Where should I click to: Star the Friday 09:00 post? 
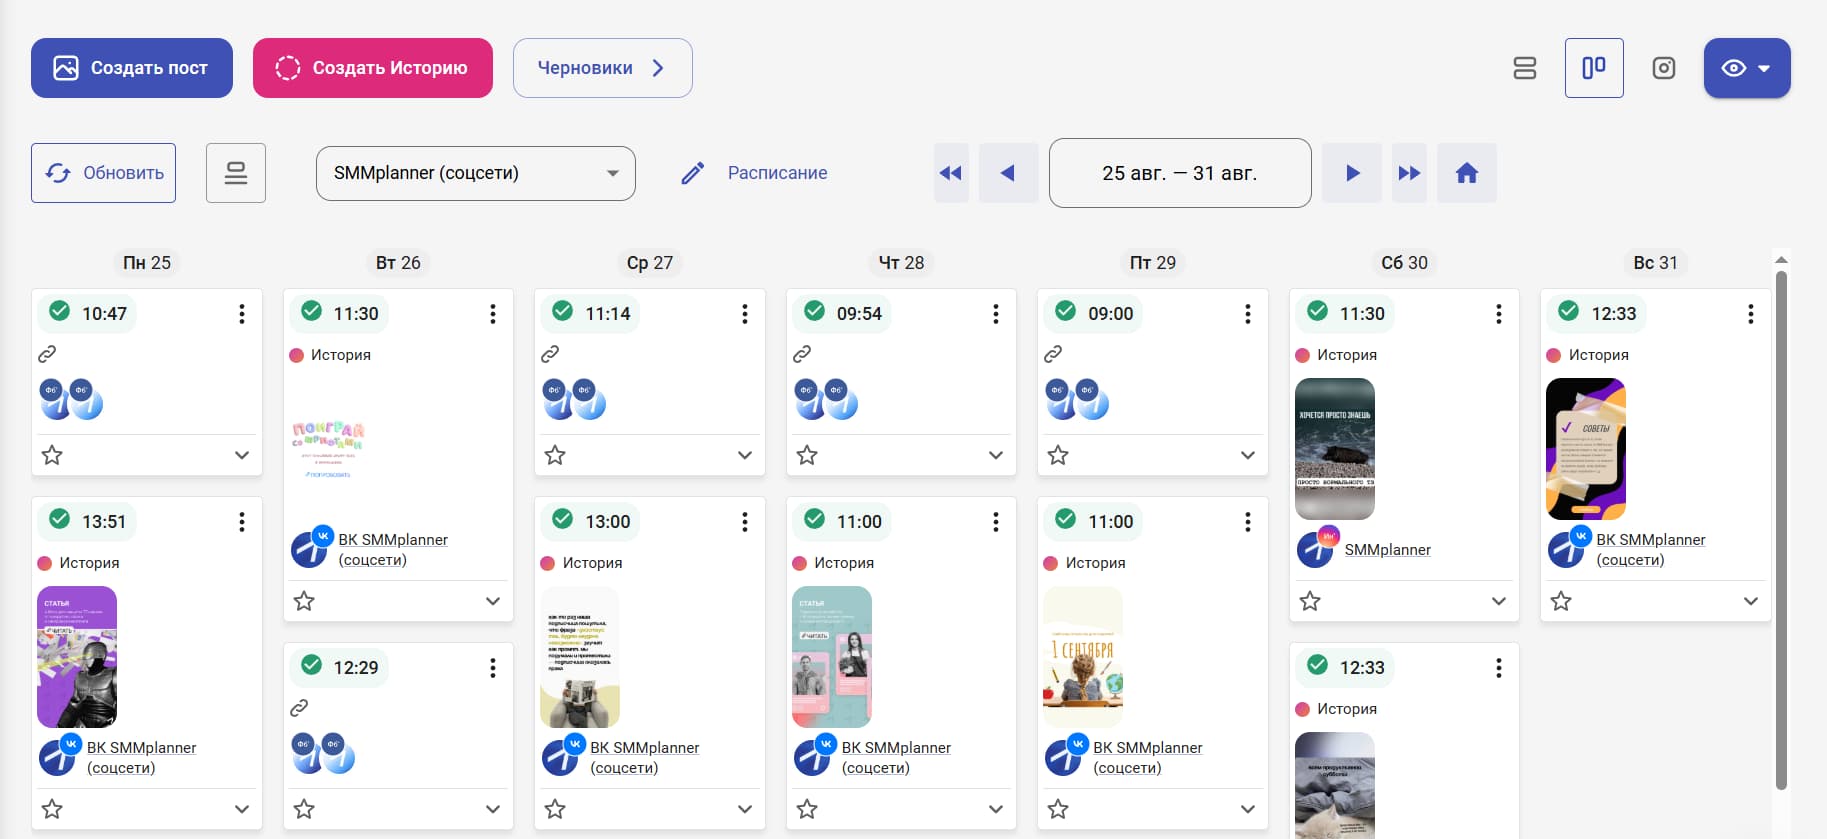coord(1058,455)
